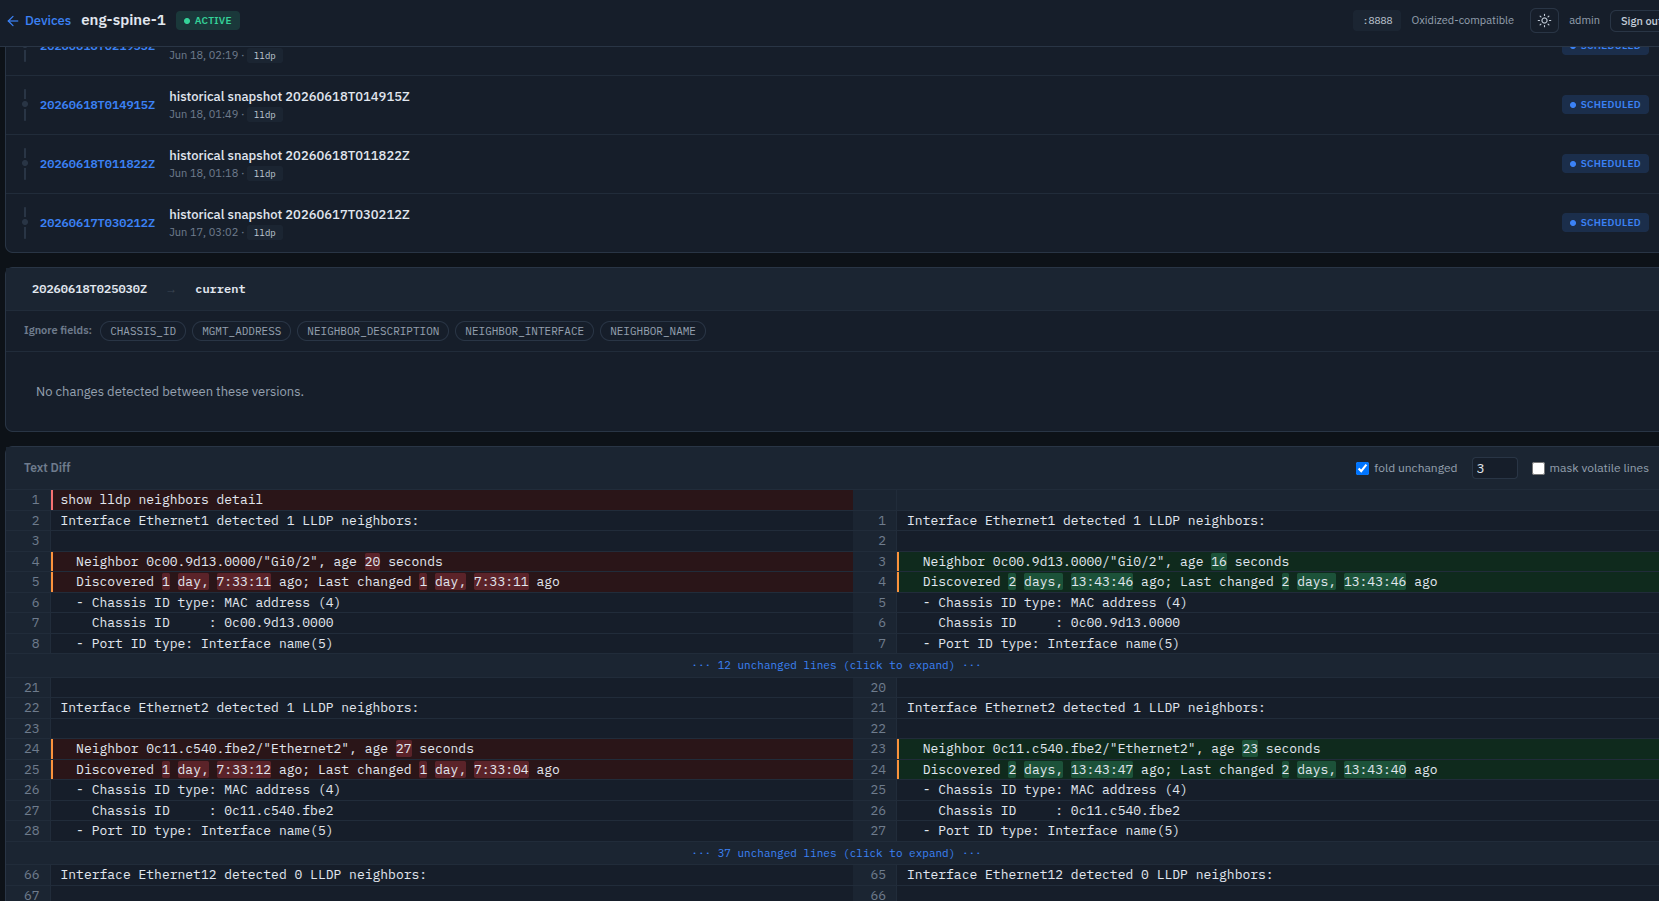Select title 'historical snapshot 20260617T030212Z'
Viewport: 1659px width, 901px height.
point(289,215)
